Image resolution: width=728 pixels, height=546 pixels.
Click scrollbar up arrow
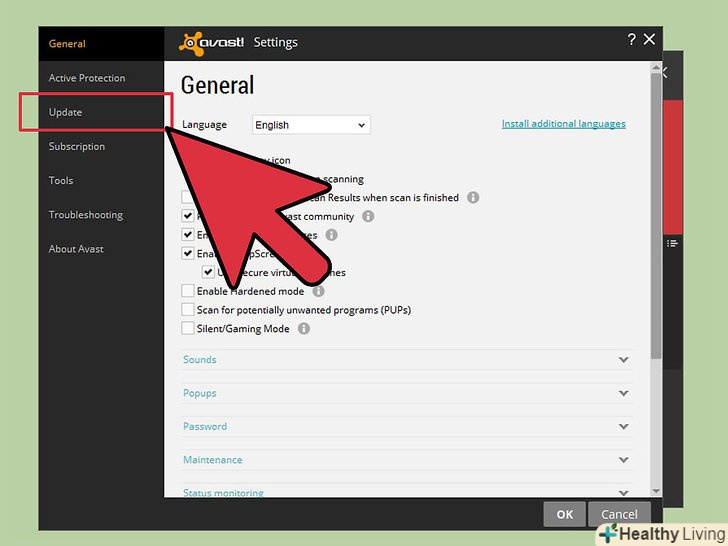[656, 68]
